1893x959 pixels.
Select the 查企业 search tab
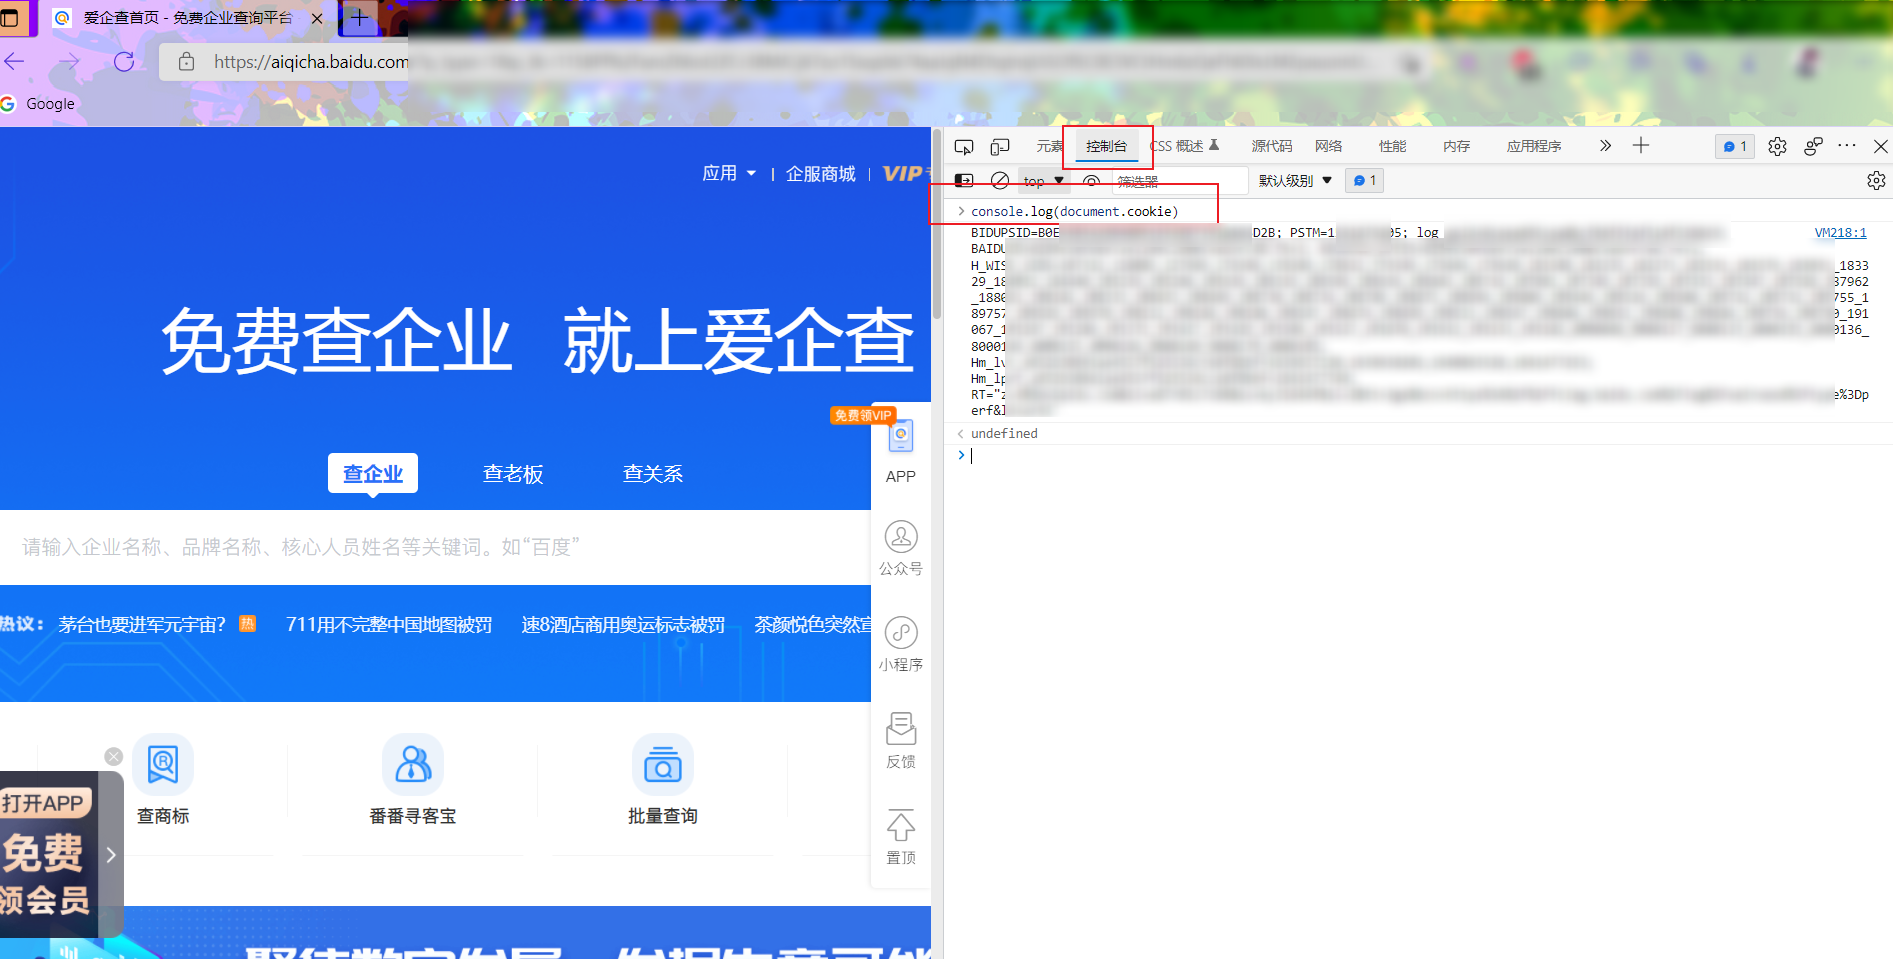click(x=373, y=473)
